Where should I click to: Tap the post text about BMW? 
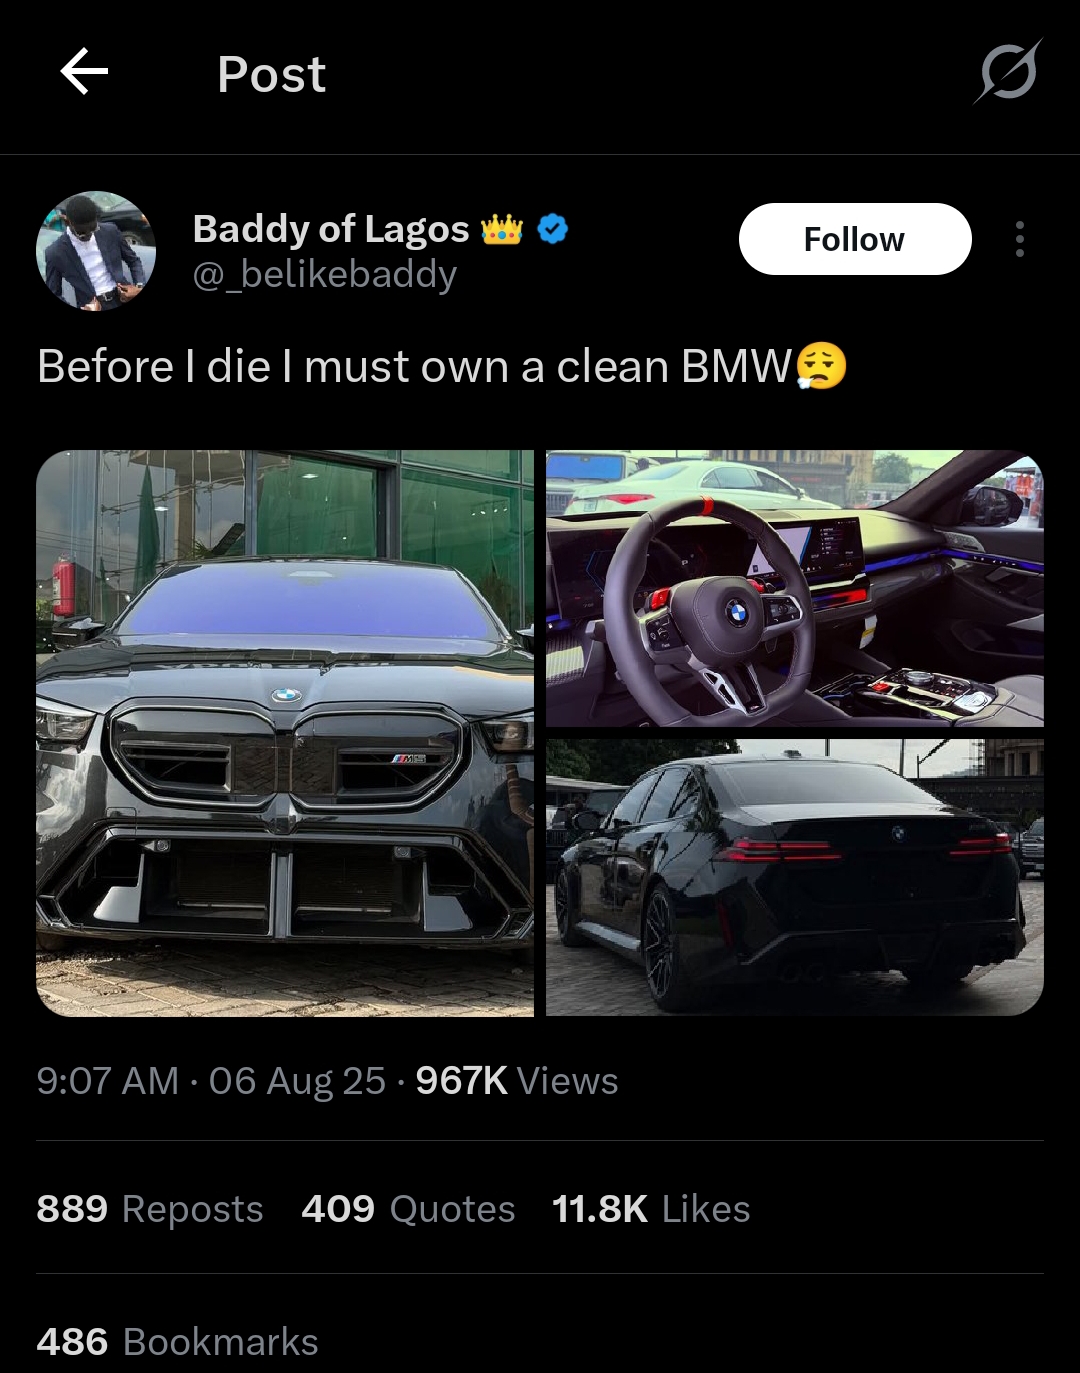pyautogui.click(x=414, y=367)
